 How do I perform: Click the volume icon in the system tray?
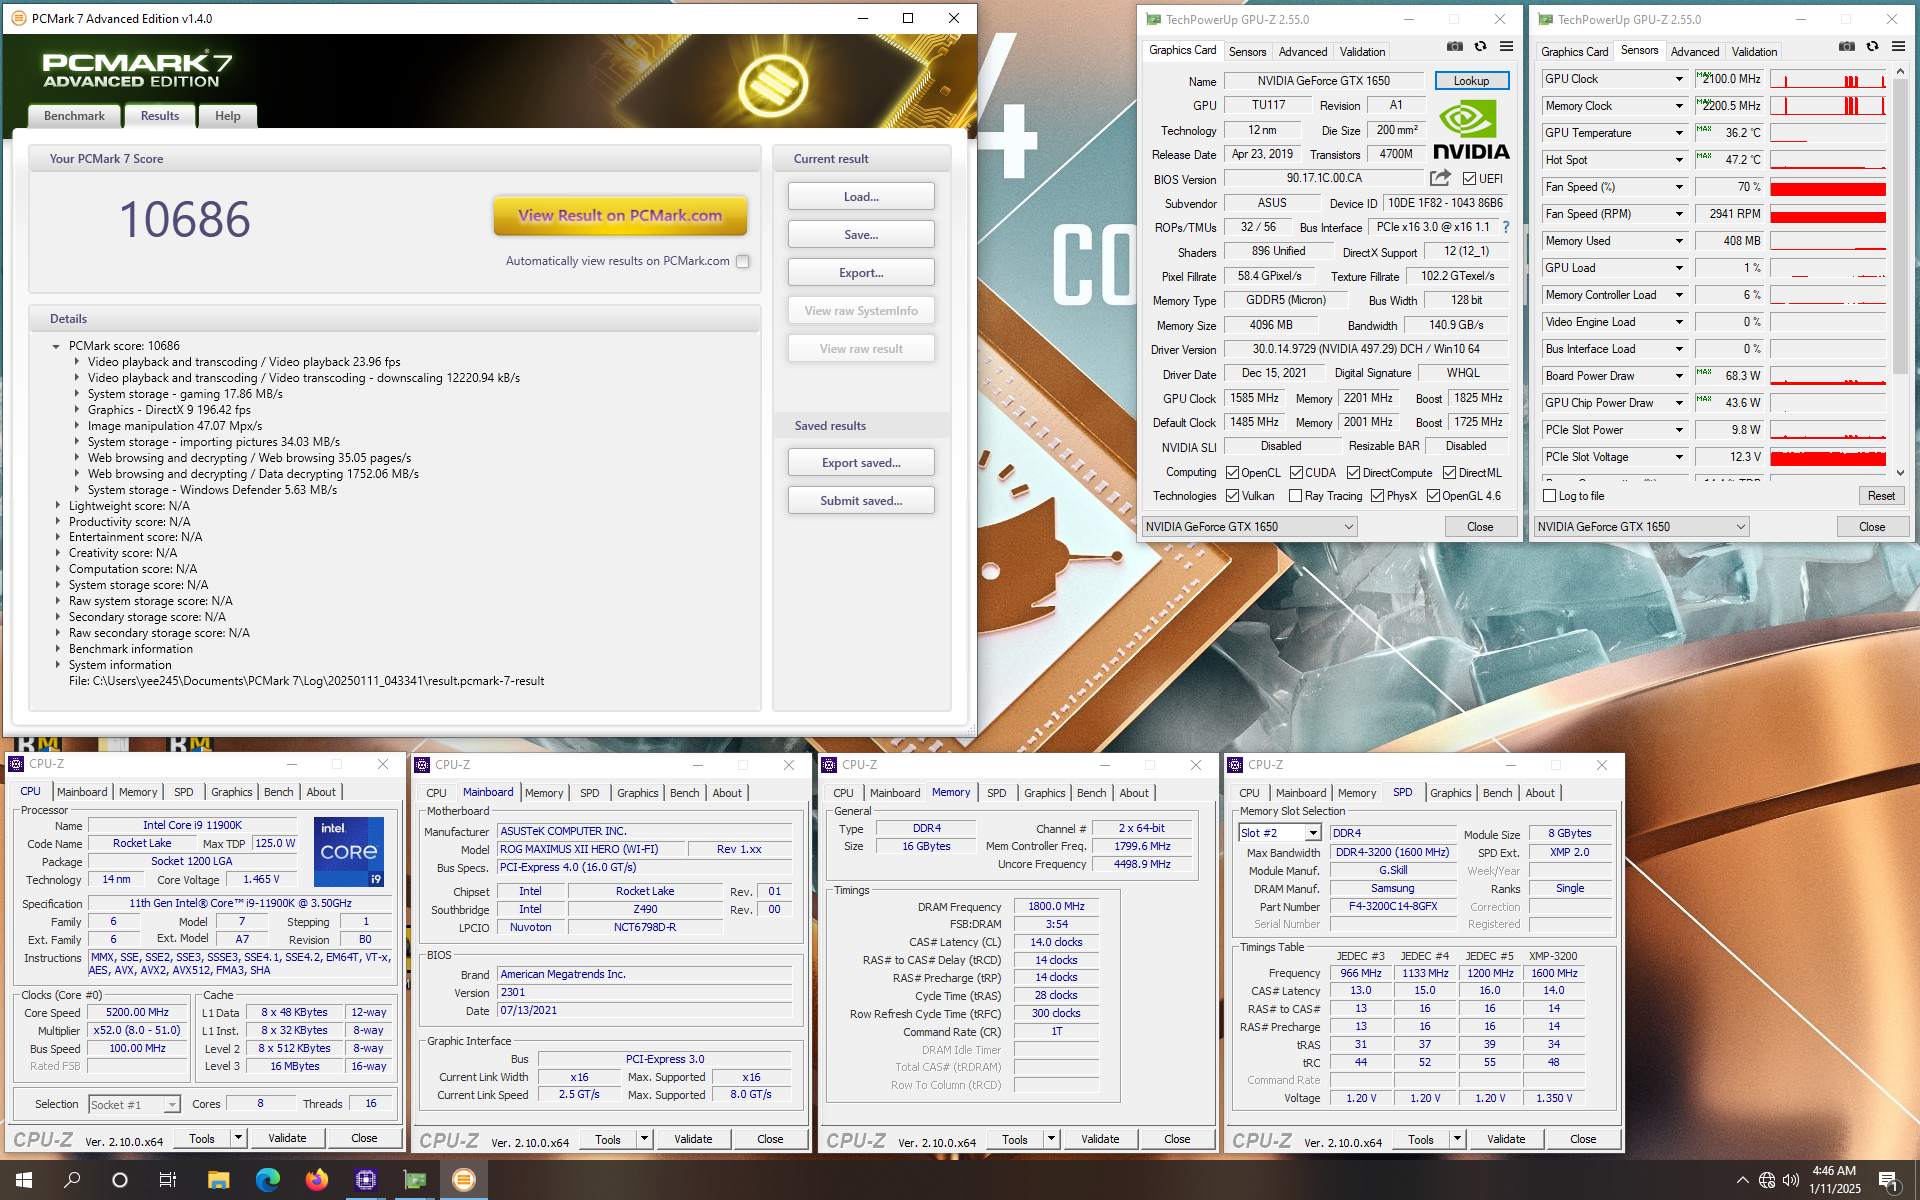click(x=1791, y=1180)
